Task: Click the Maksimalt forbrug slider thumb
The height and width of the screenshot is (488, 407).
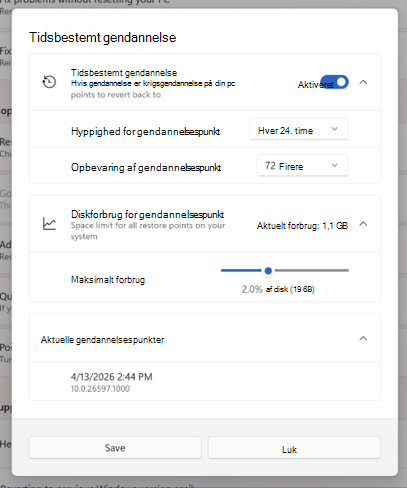Action: coord(268,271)
